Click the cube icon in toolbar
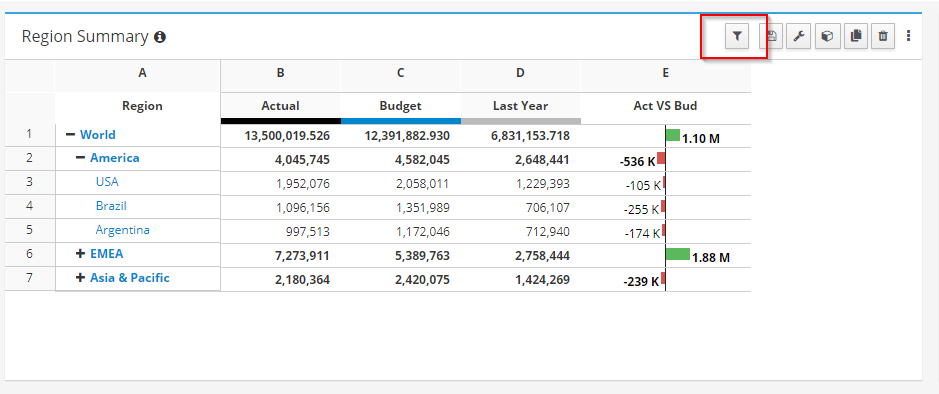 pos(827,37)
